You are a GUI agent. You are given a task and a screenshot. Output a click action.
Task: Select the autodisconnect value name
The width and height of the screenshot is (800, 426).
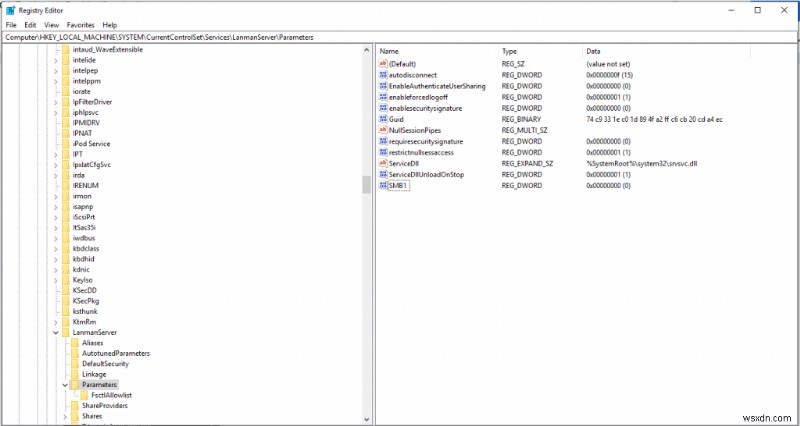pos(413,75)
